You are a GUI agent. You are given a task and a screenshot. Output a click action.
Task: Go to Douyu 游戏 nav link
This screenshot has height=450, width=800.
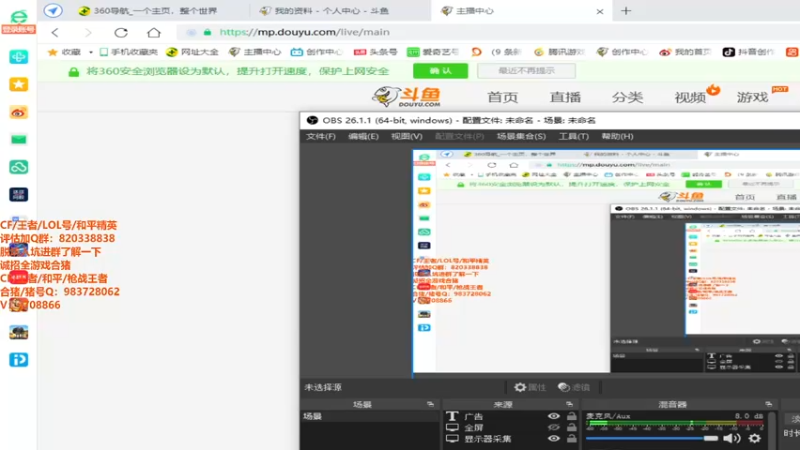[752, 97]
